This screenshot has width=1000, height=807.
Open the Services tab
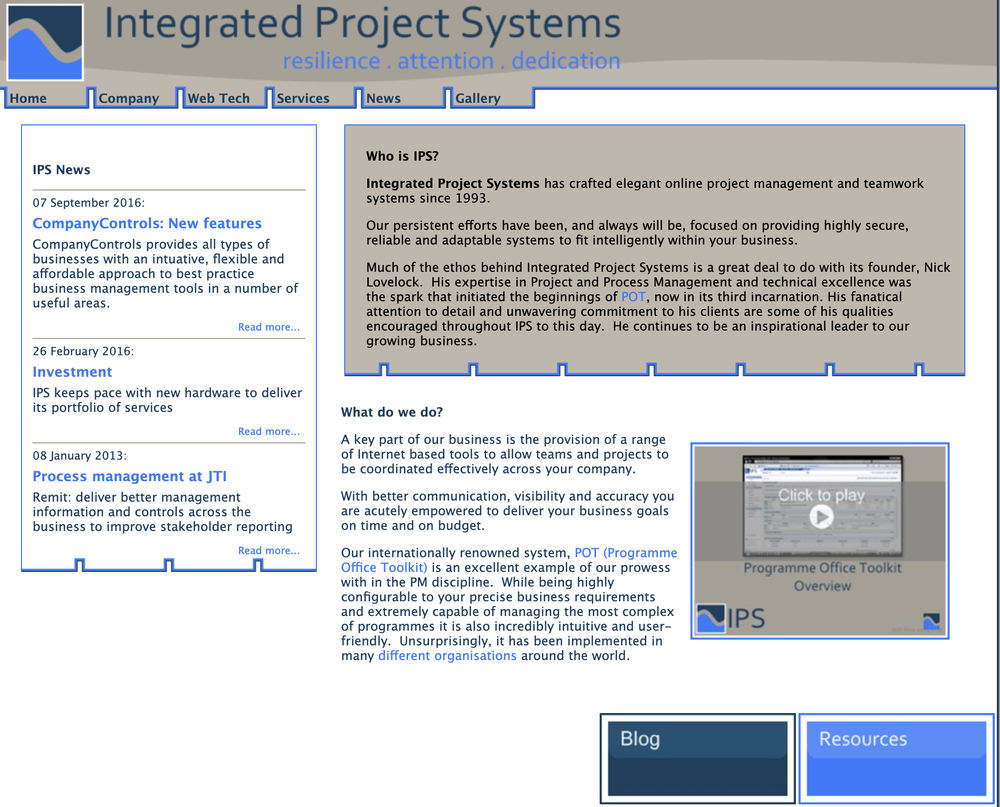point(314,98)
